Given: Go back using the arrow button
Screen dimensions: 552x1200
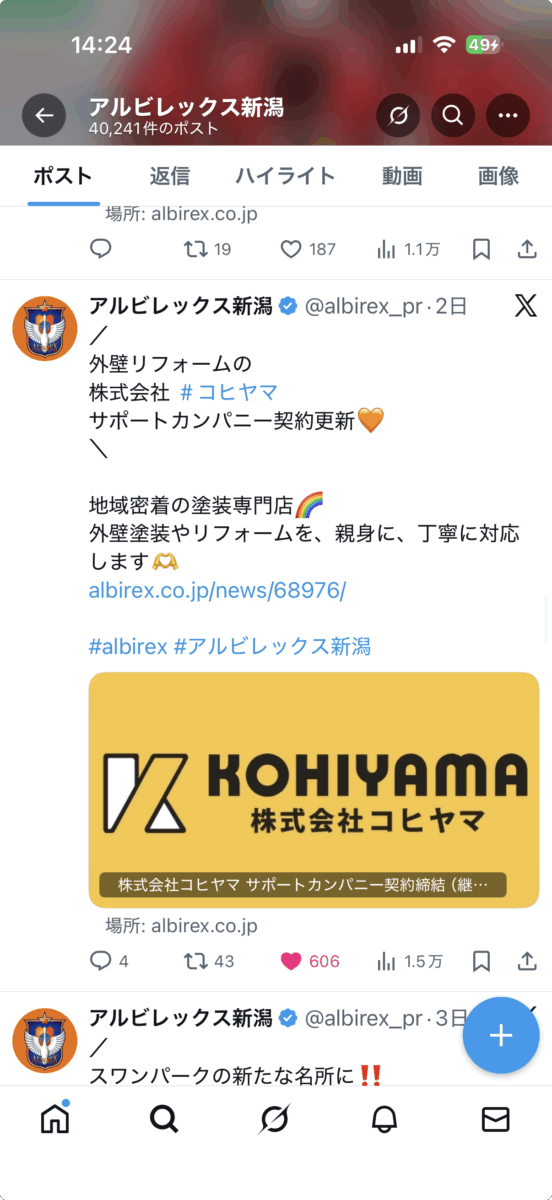Looking at the screenshot, I should click(44, 116).
